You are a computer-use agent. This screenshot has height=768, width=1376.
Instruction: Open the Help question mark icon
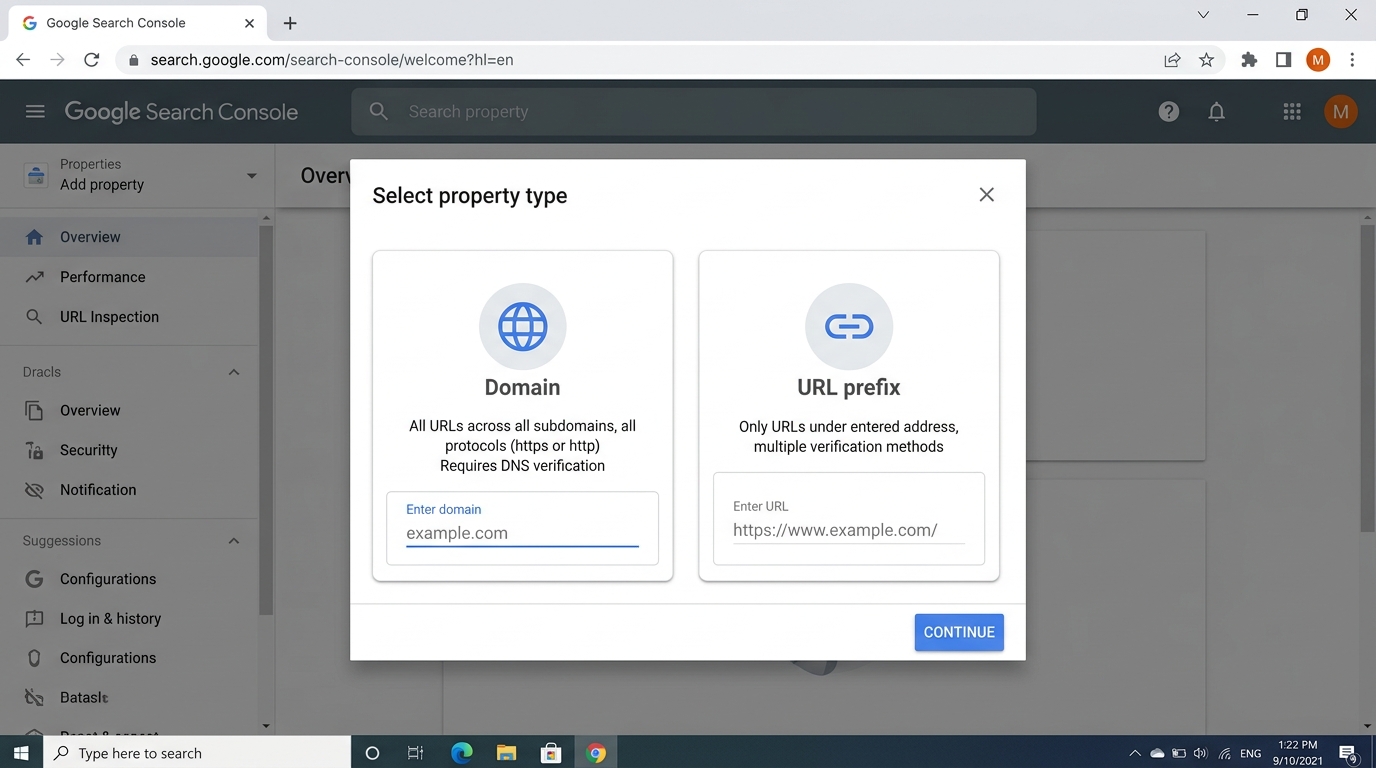1169,112
